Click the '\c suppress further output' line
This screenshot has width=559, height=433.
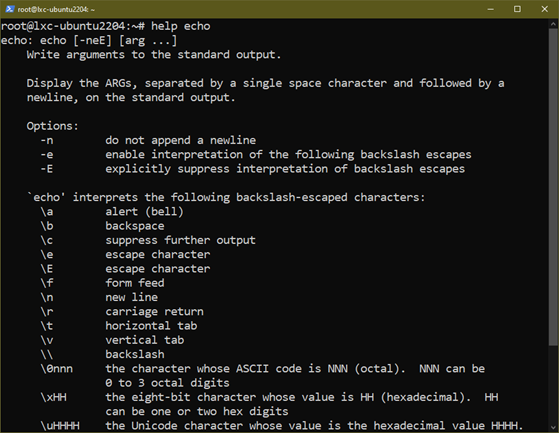[x=148, y=240]
